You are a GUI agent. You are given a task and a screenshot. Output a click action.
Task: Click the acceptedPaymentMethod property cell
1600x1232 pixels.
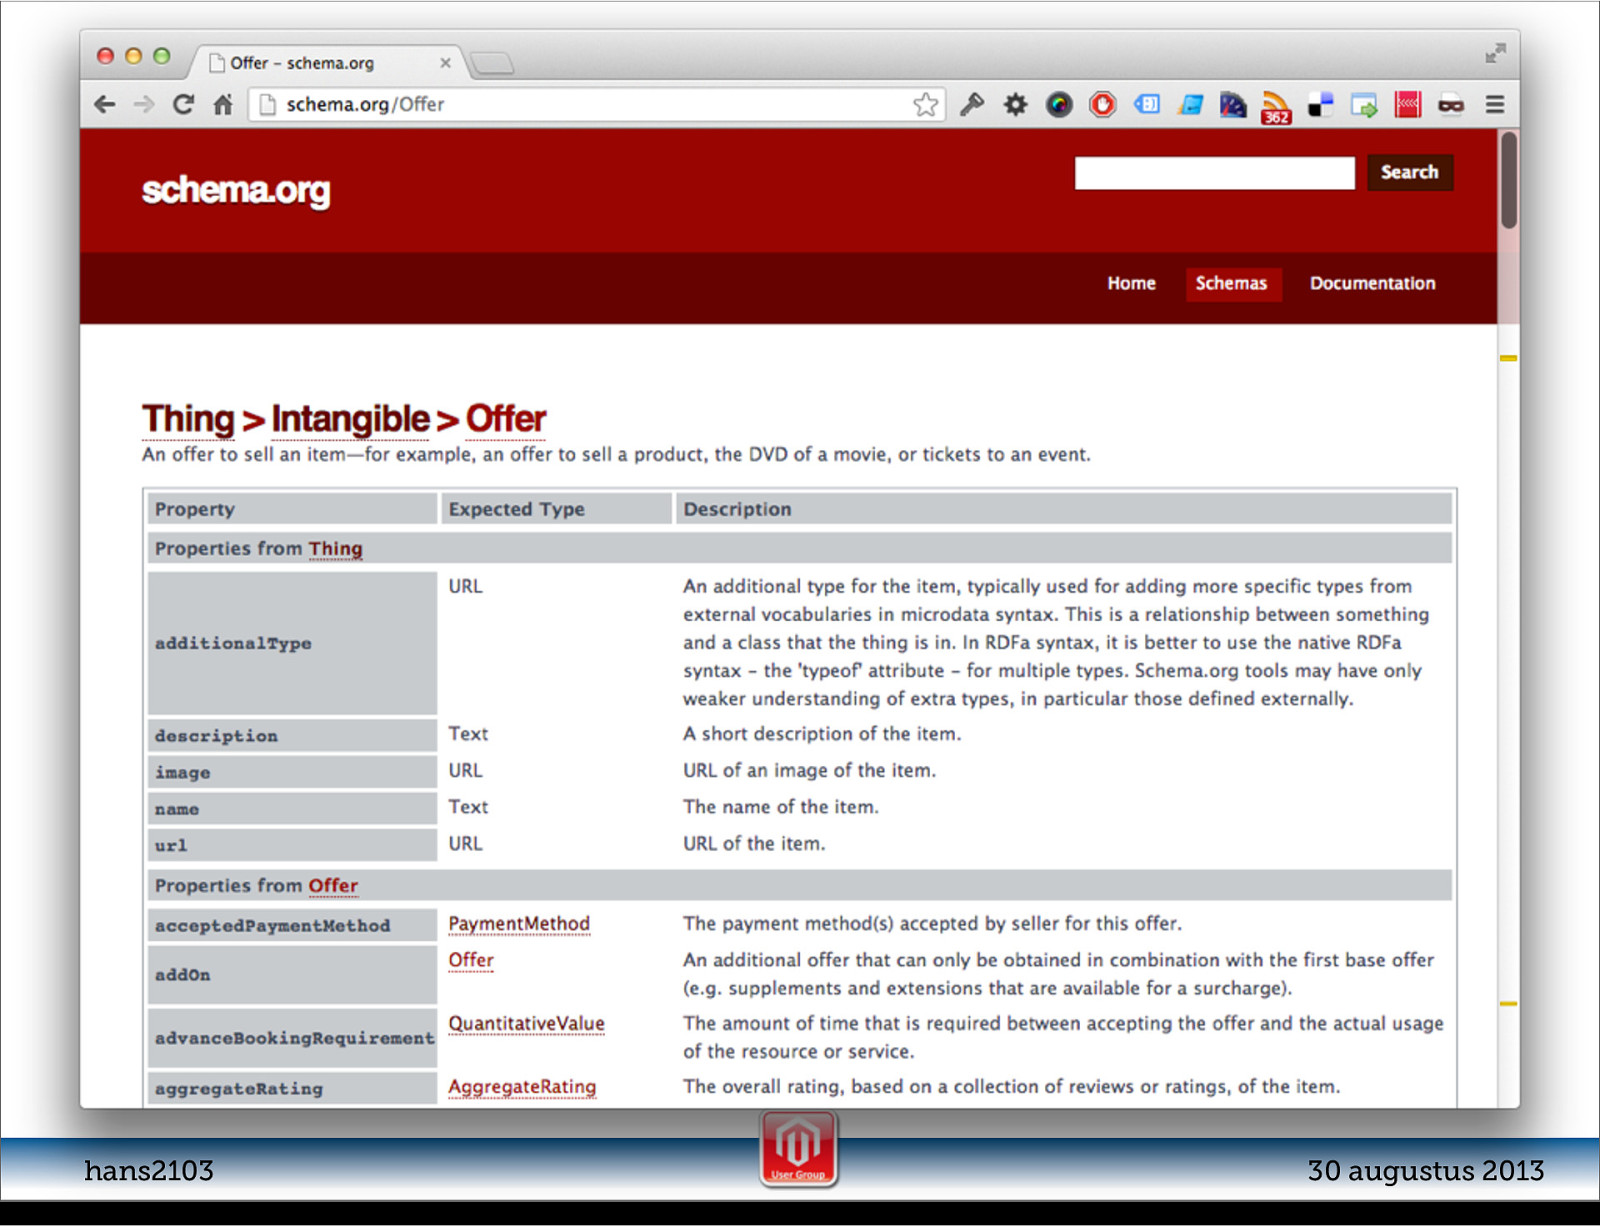[292, 925]
